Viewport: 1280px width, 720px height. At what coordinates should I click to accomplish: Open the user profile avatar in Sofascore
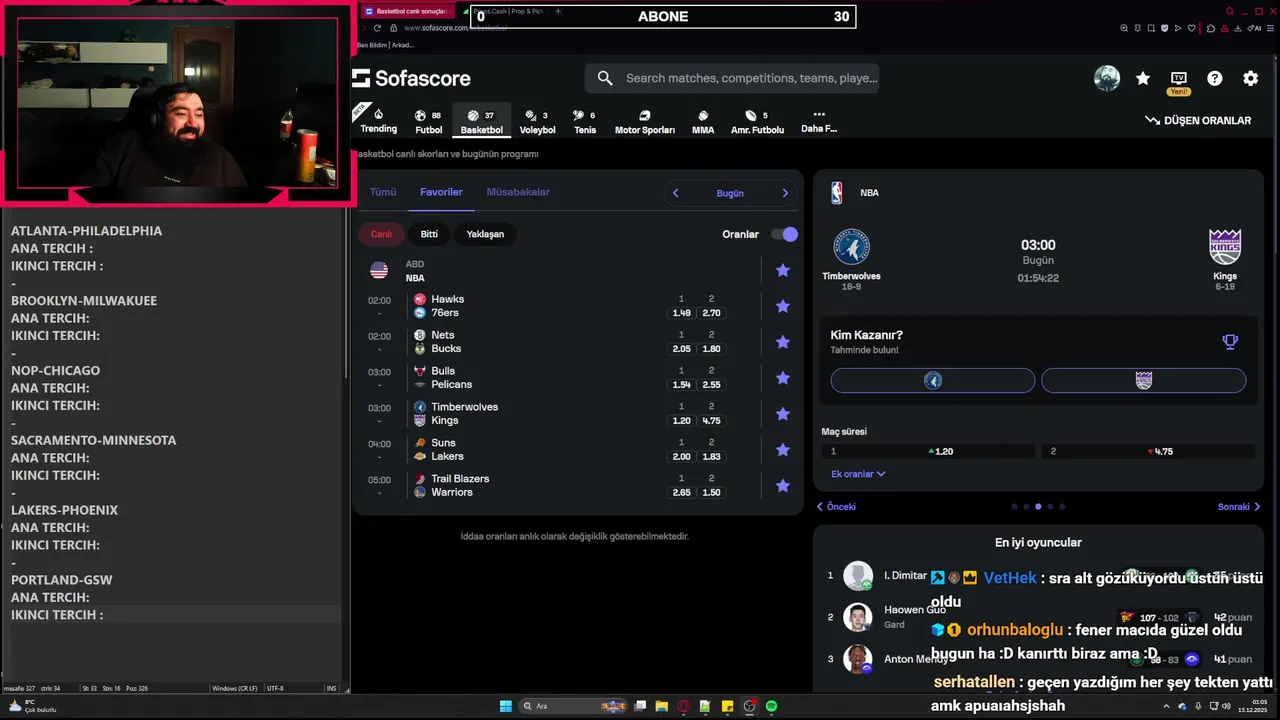tap(1107, 78)
